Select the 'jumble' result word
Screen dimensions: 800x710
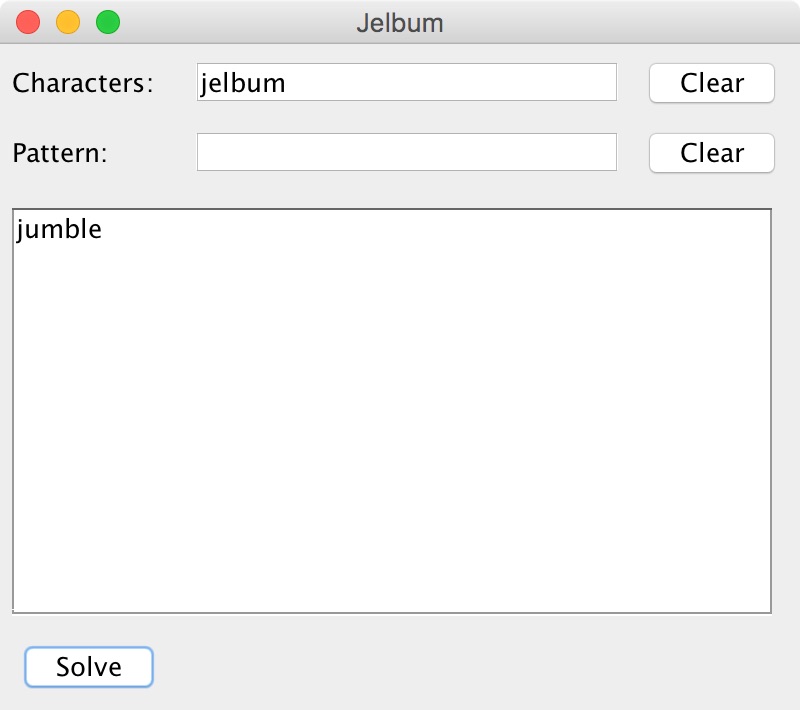tap(60, 229)
